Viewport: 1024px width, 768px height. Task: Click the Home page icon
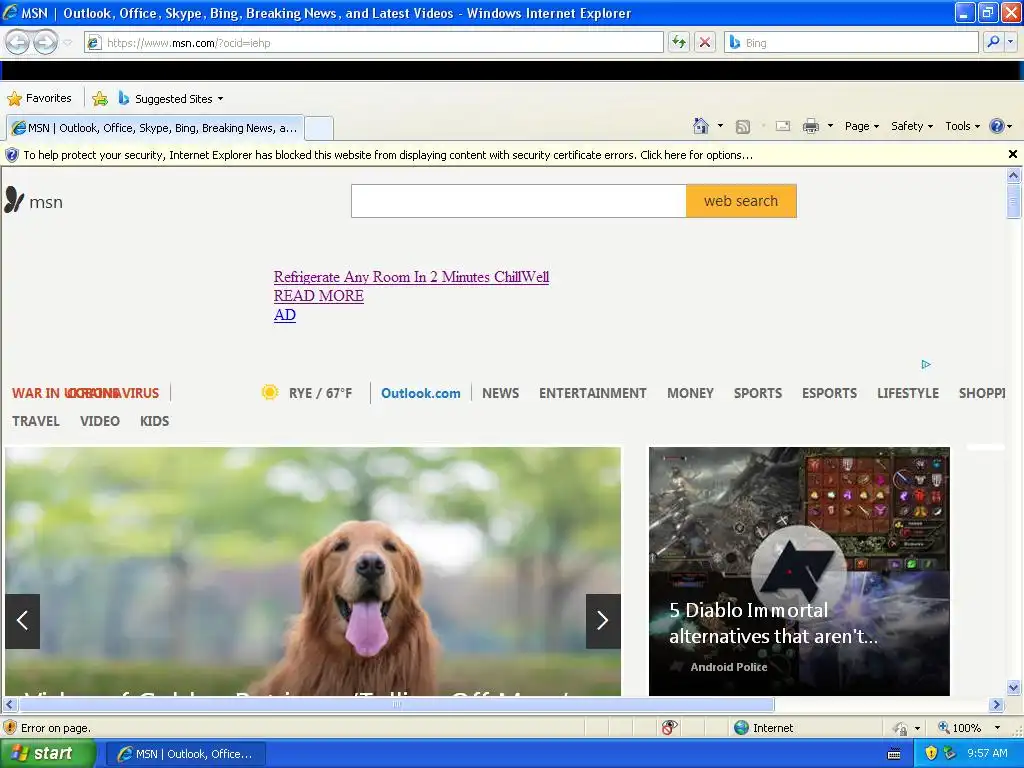click(x=701, y=126)
